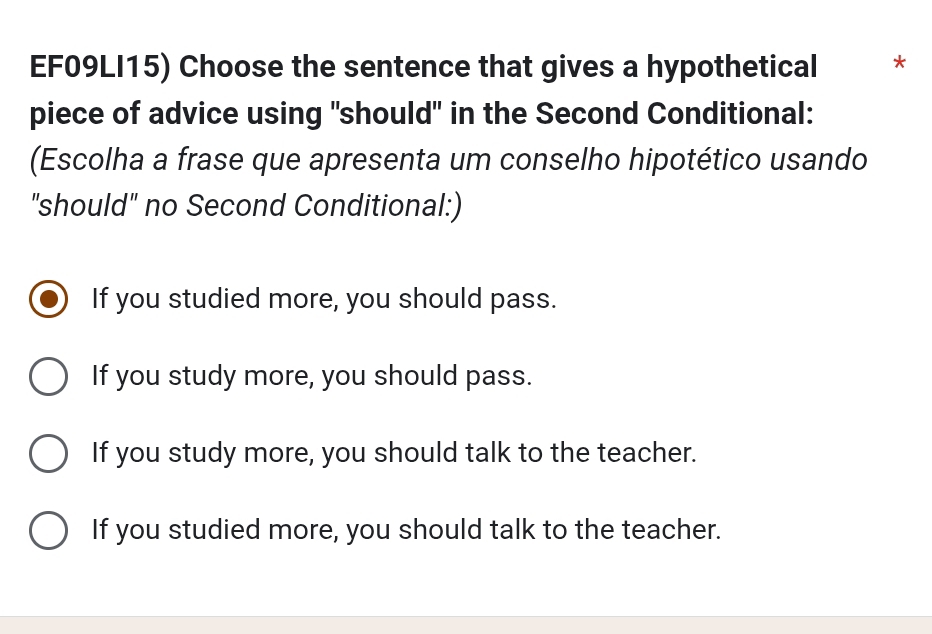Click the bold English question heading
The image size is (932, 634).
423,90
